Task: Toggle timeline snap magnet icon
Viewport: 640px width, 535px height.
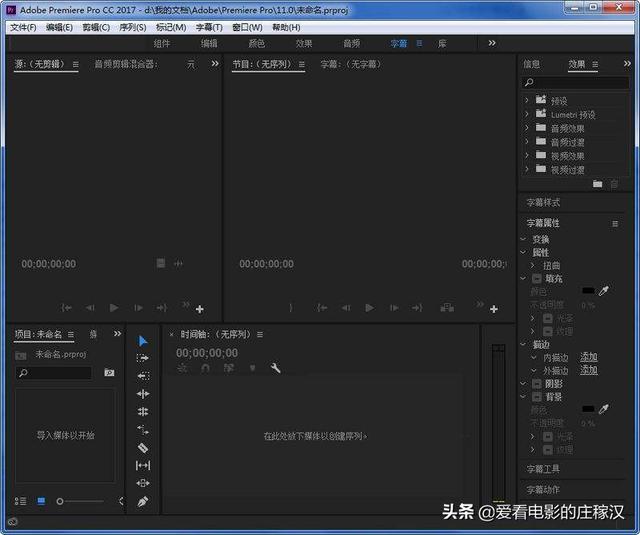Action: pos(205,369)
